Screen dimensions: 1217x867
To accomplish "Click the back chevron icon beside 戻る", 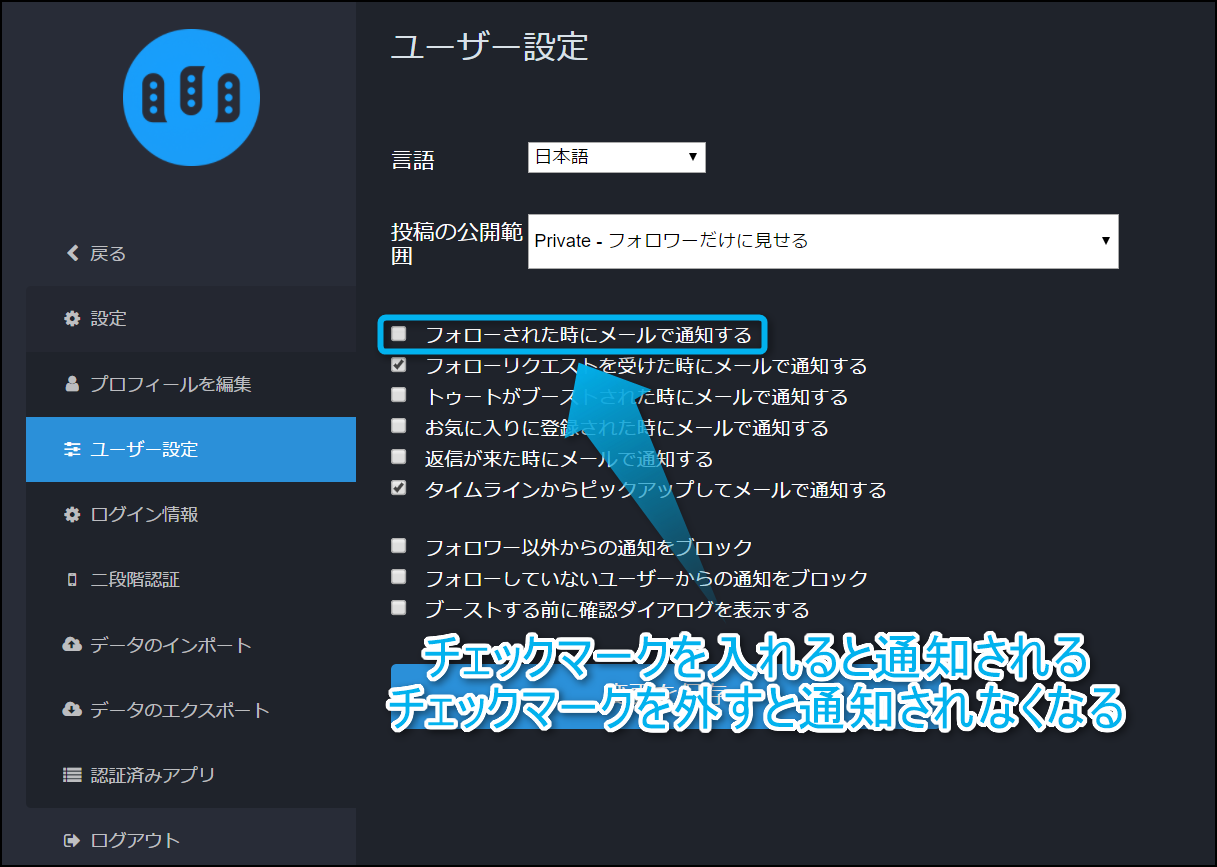I will pyautogui.click(x=72, y=254).
